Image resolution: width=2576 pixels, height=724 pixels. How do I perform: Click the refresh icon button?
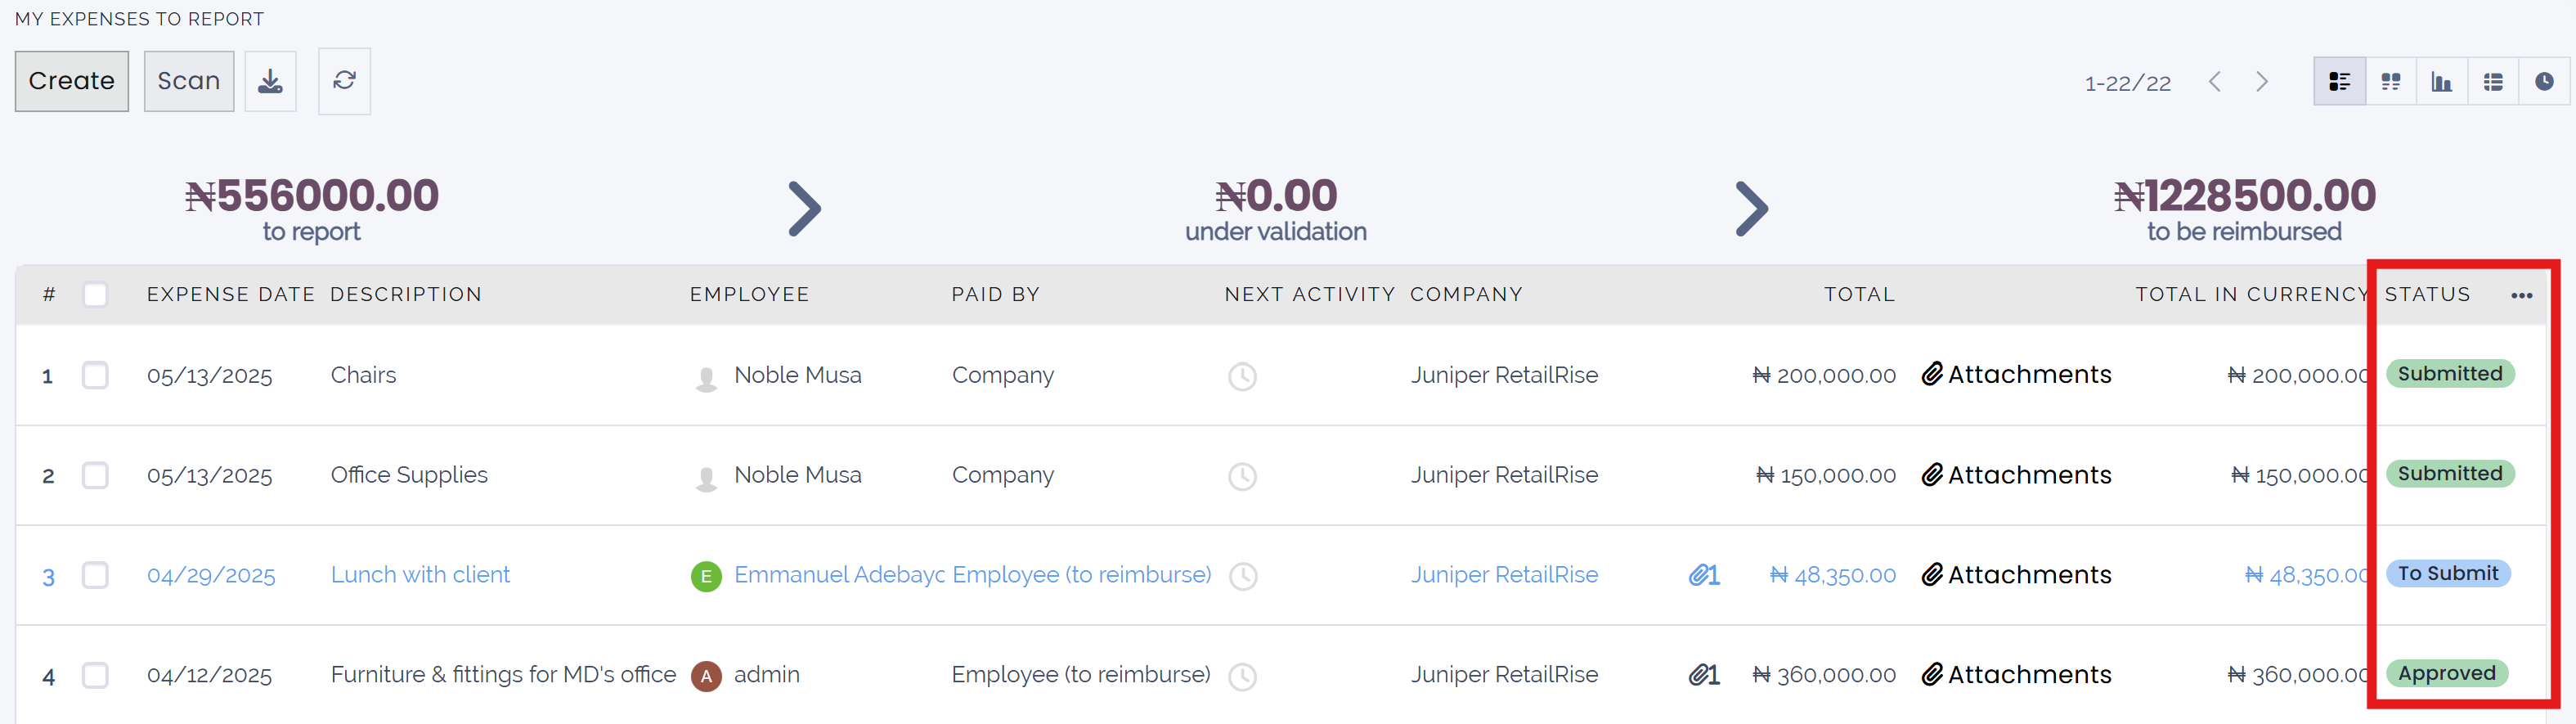tap(344, 81)
